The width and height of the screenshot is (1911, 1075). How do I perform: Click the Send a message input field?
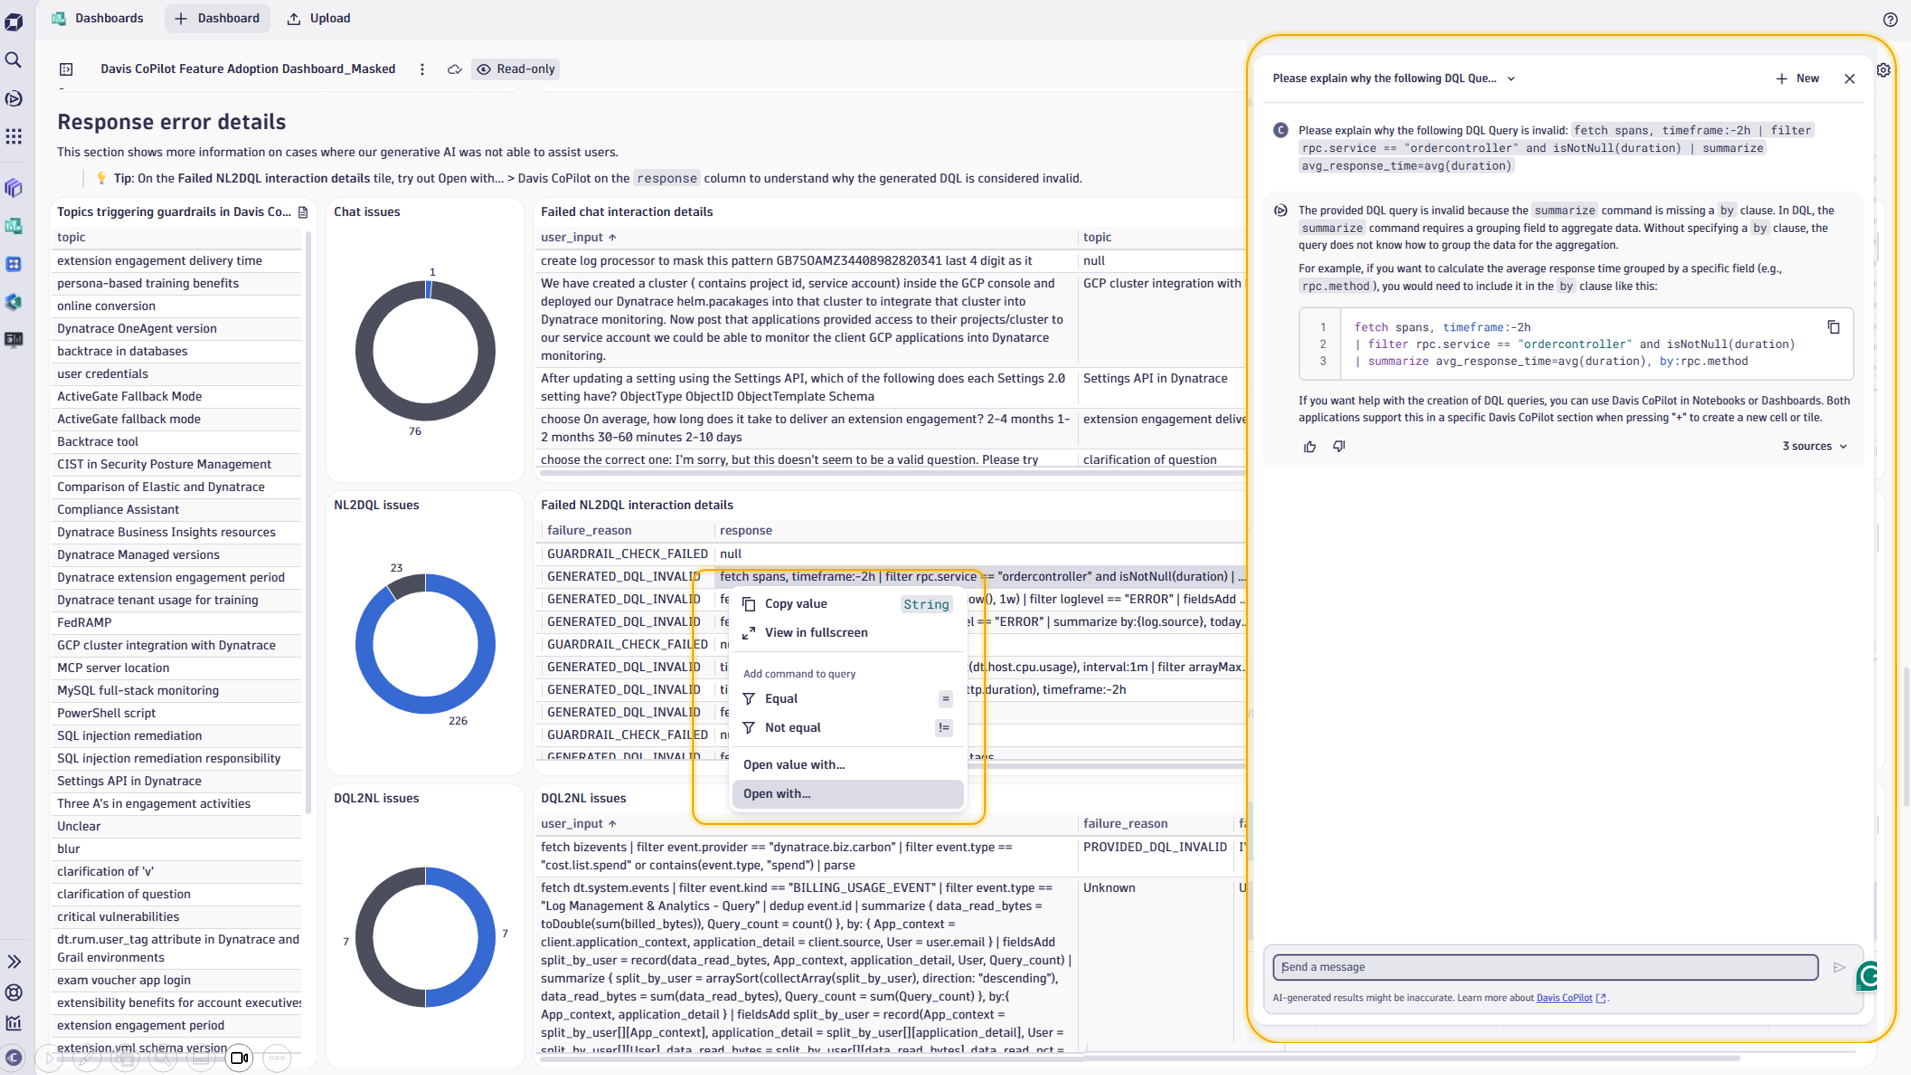coord(1545,967)
